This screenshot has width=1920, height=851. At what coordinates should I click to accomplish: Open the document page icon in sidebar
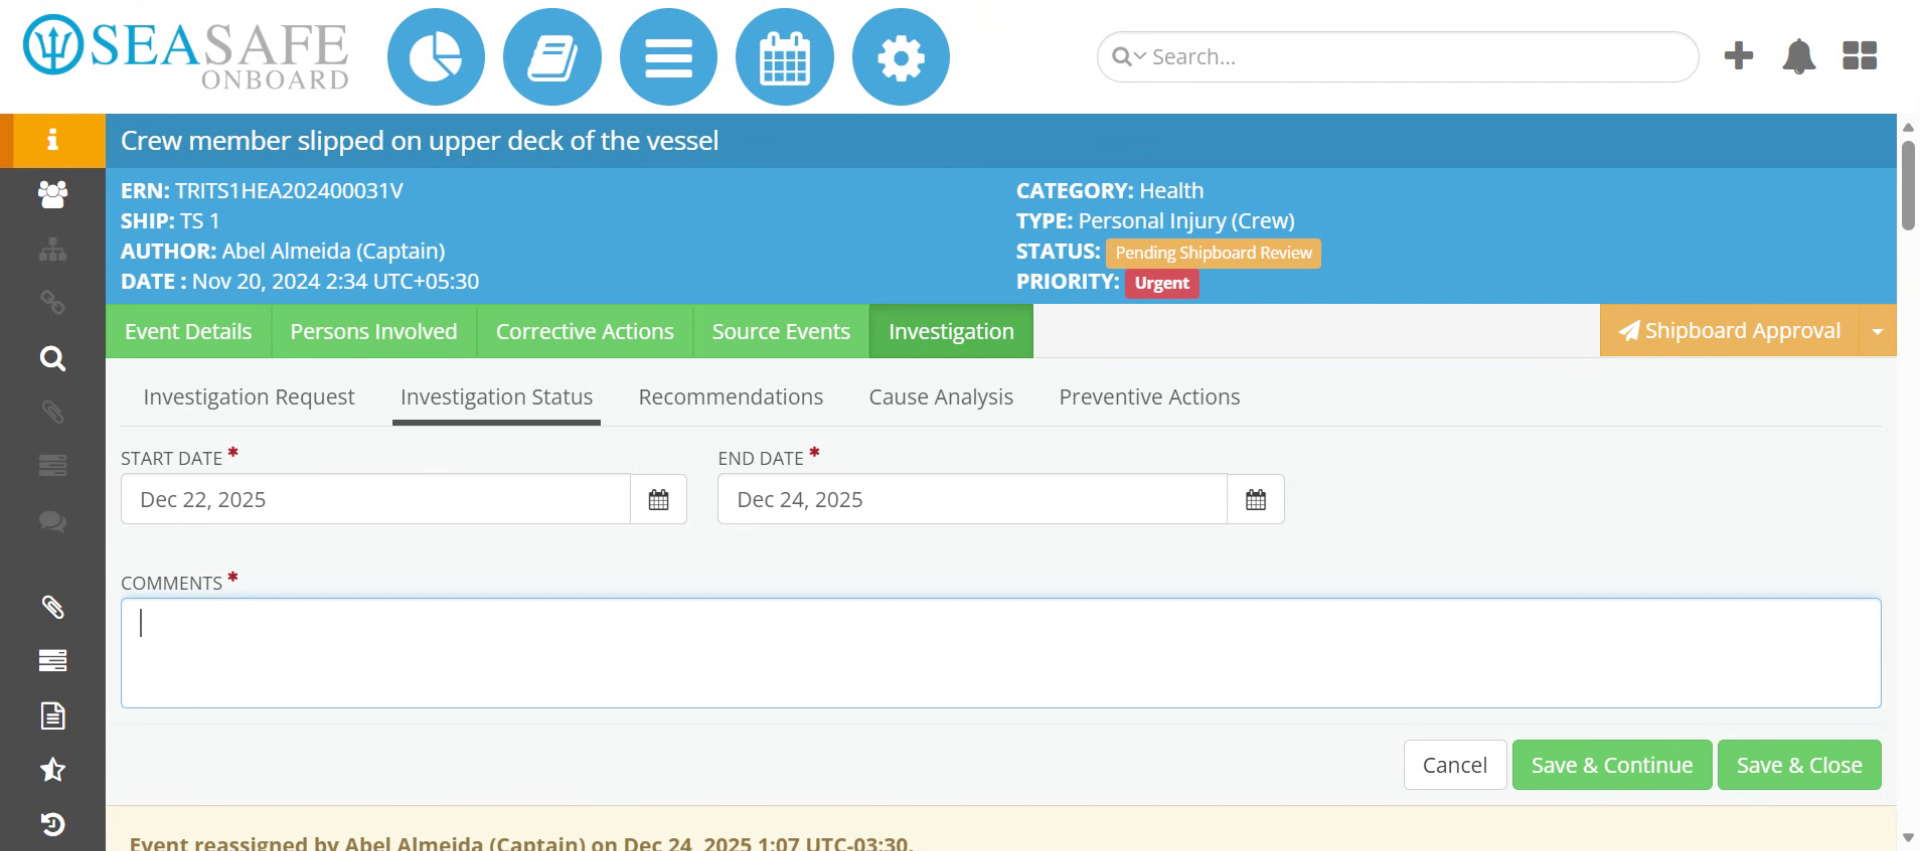coord(52,716)
